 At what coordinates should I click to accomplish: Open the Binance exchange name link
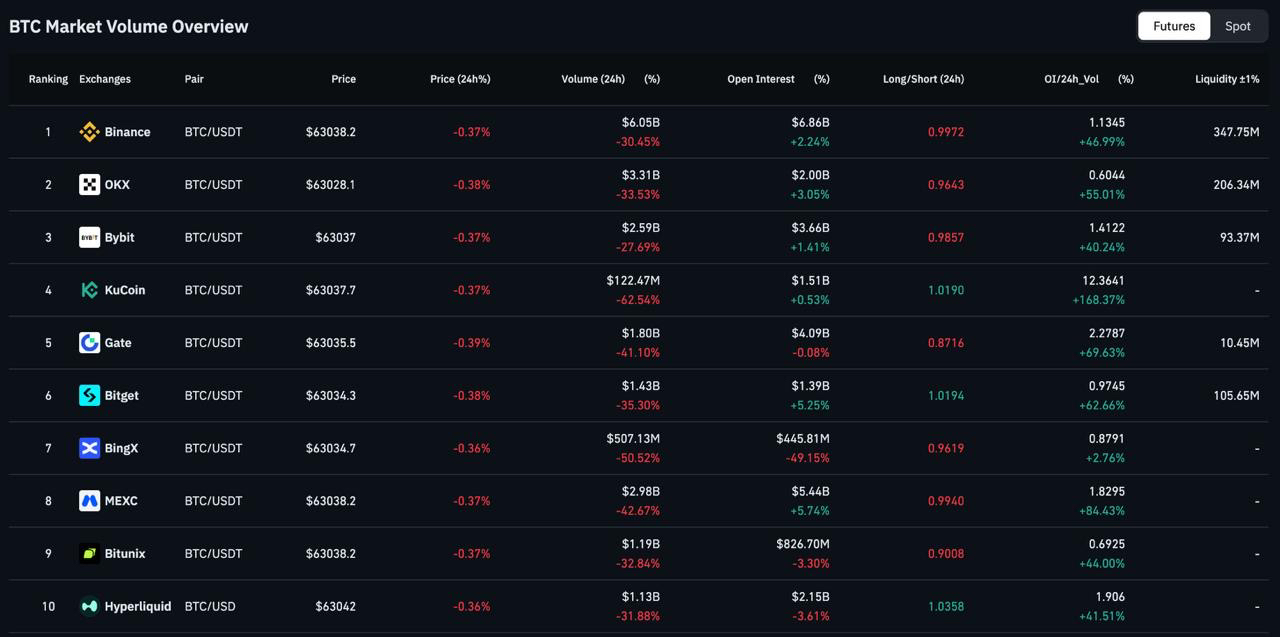click(127, 132)
